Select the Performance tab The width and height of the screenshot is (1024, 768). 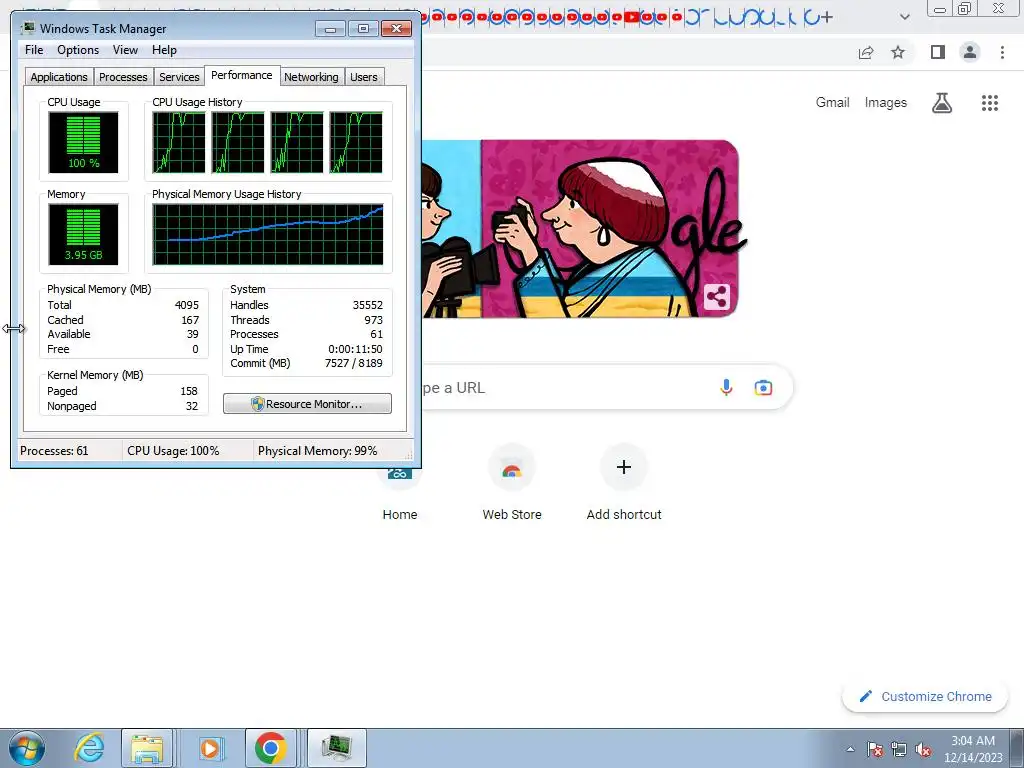click(x=242, y=75)
